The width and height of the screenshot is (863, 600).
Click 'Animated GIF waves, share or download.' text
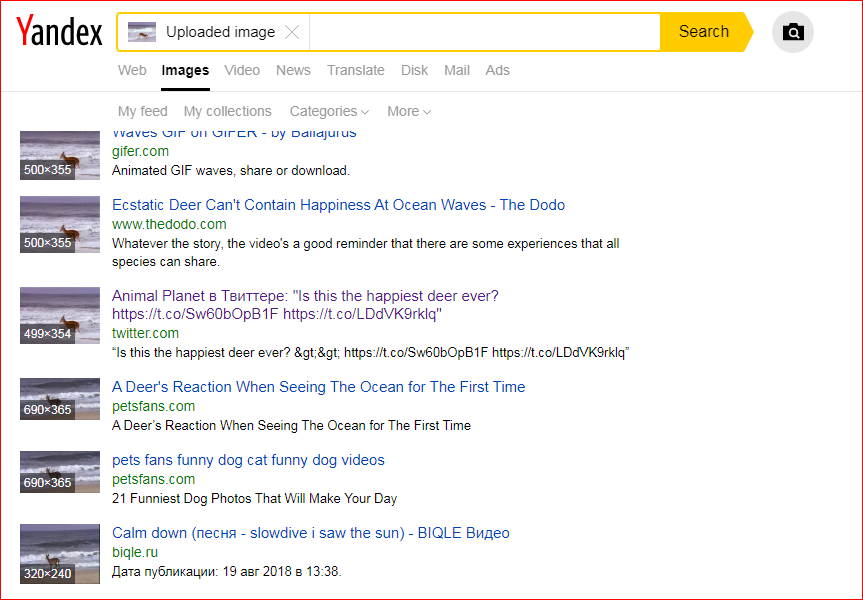pos(231,171)
